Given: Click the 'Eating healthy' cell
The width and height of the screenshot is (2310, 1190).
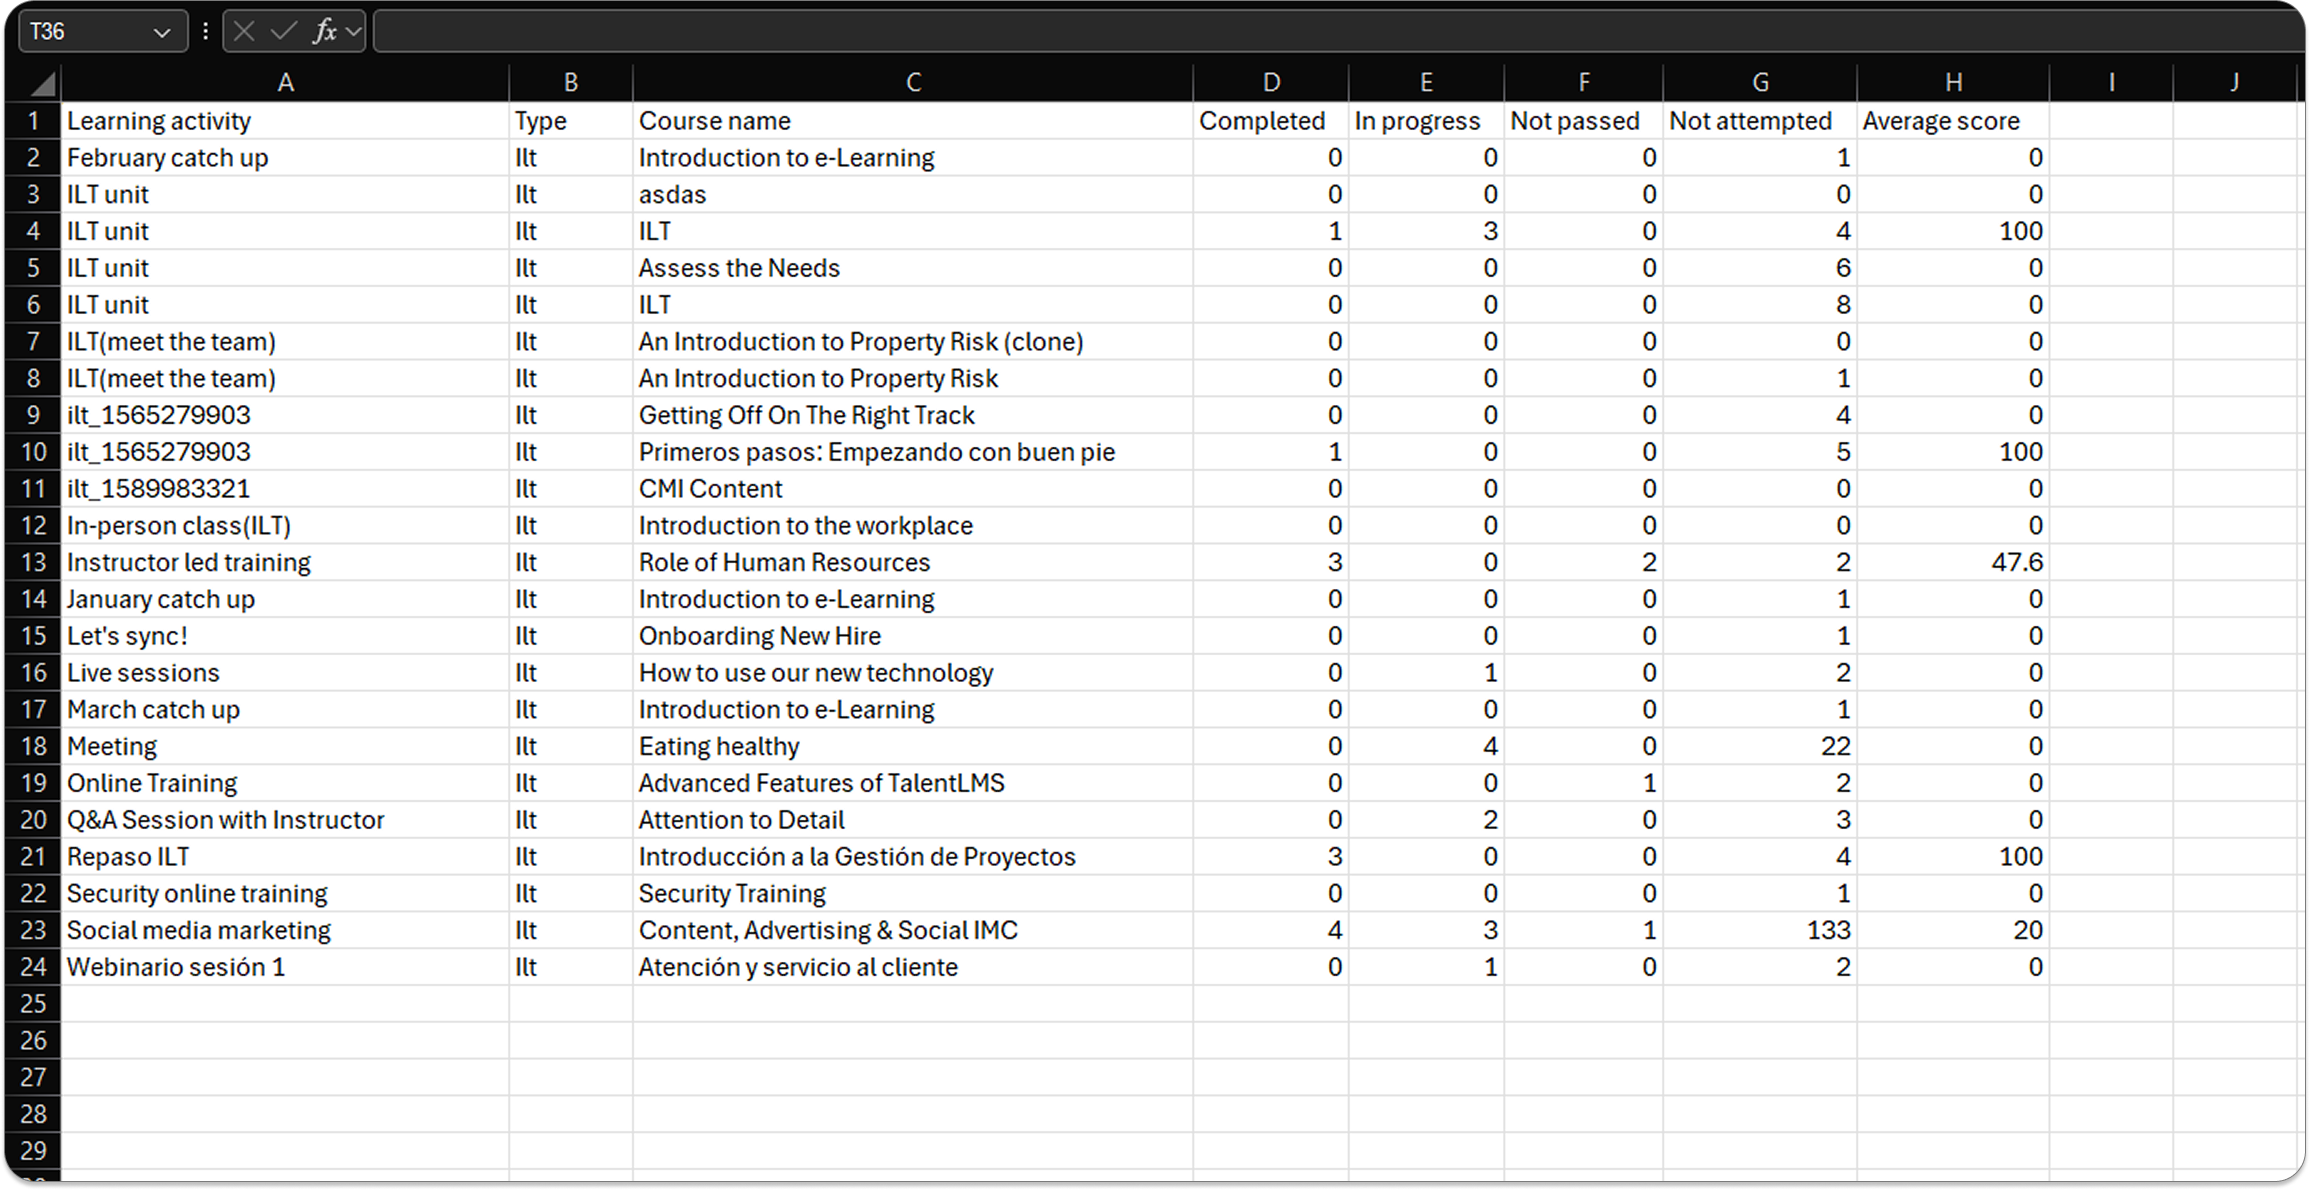Looking at the screenshot, I should [x=913, y=746].
